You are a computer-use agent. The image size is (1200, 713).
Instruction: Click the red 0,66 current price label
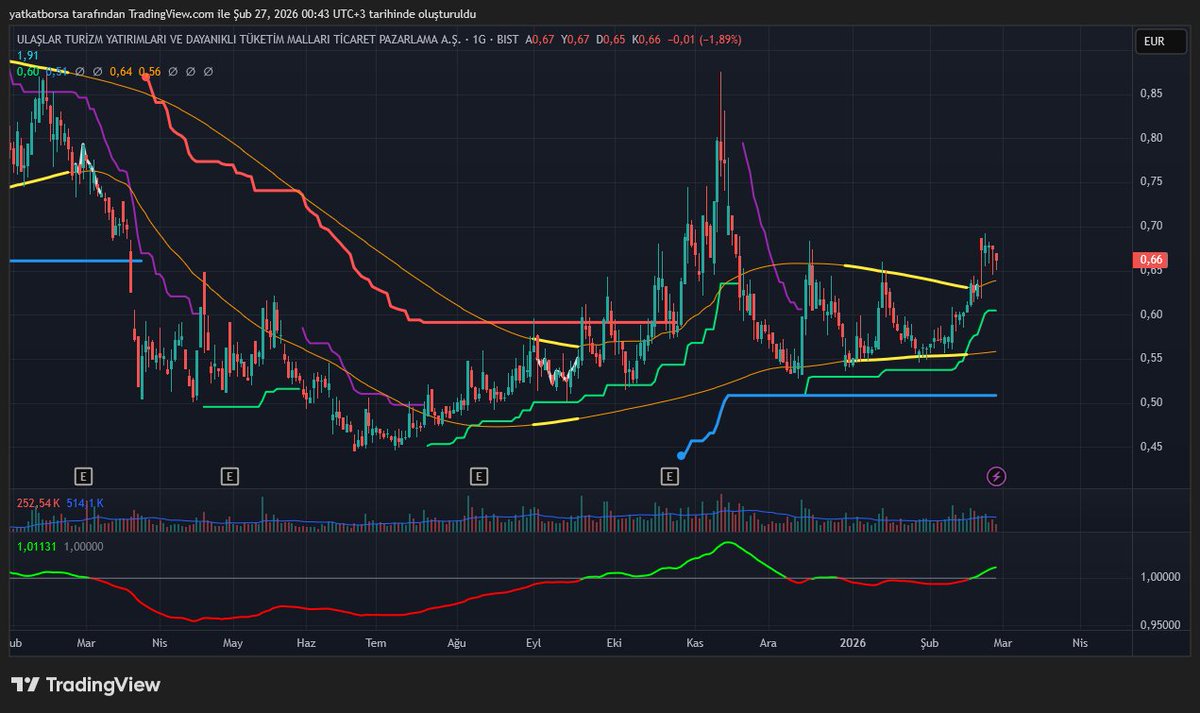pyautogui.click(x=1150, y=261)
